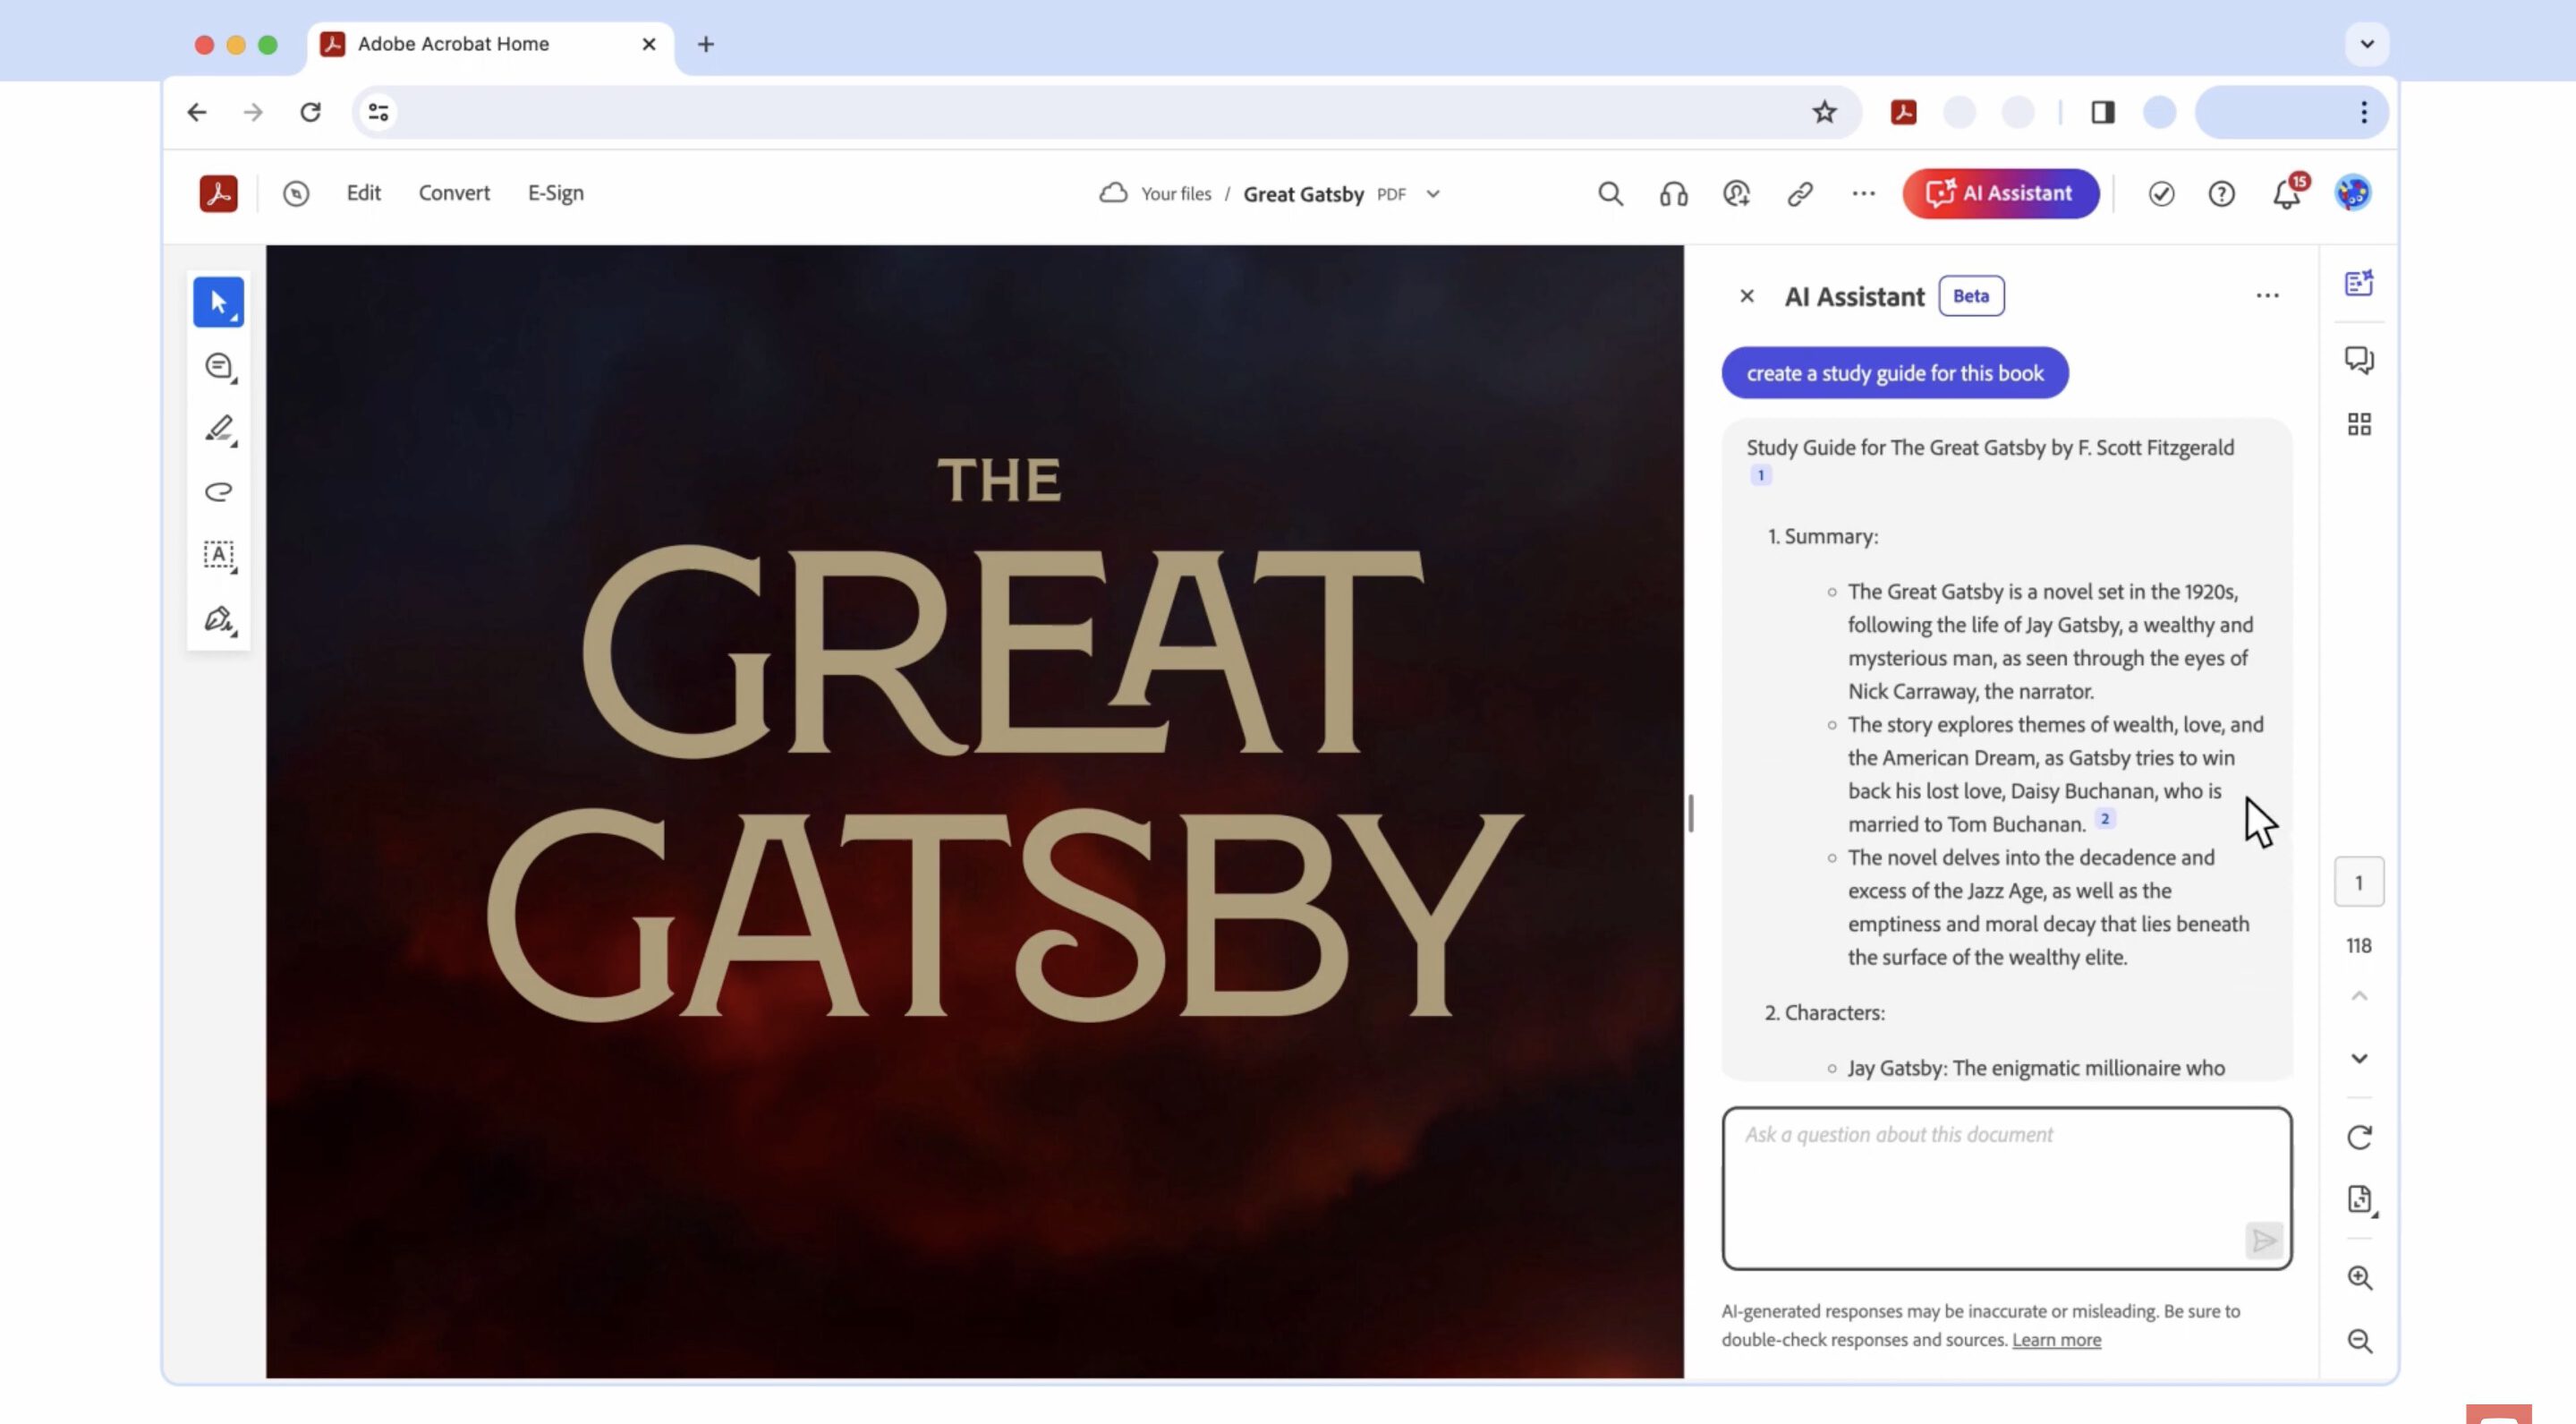Go to next page with down chevron
Image resolution: width=2576 pixels, height=1424 pixels.
(x=2359, y=1058)
